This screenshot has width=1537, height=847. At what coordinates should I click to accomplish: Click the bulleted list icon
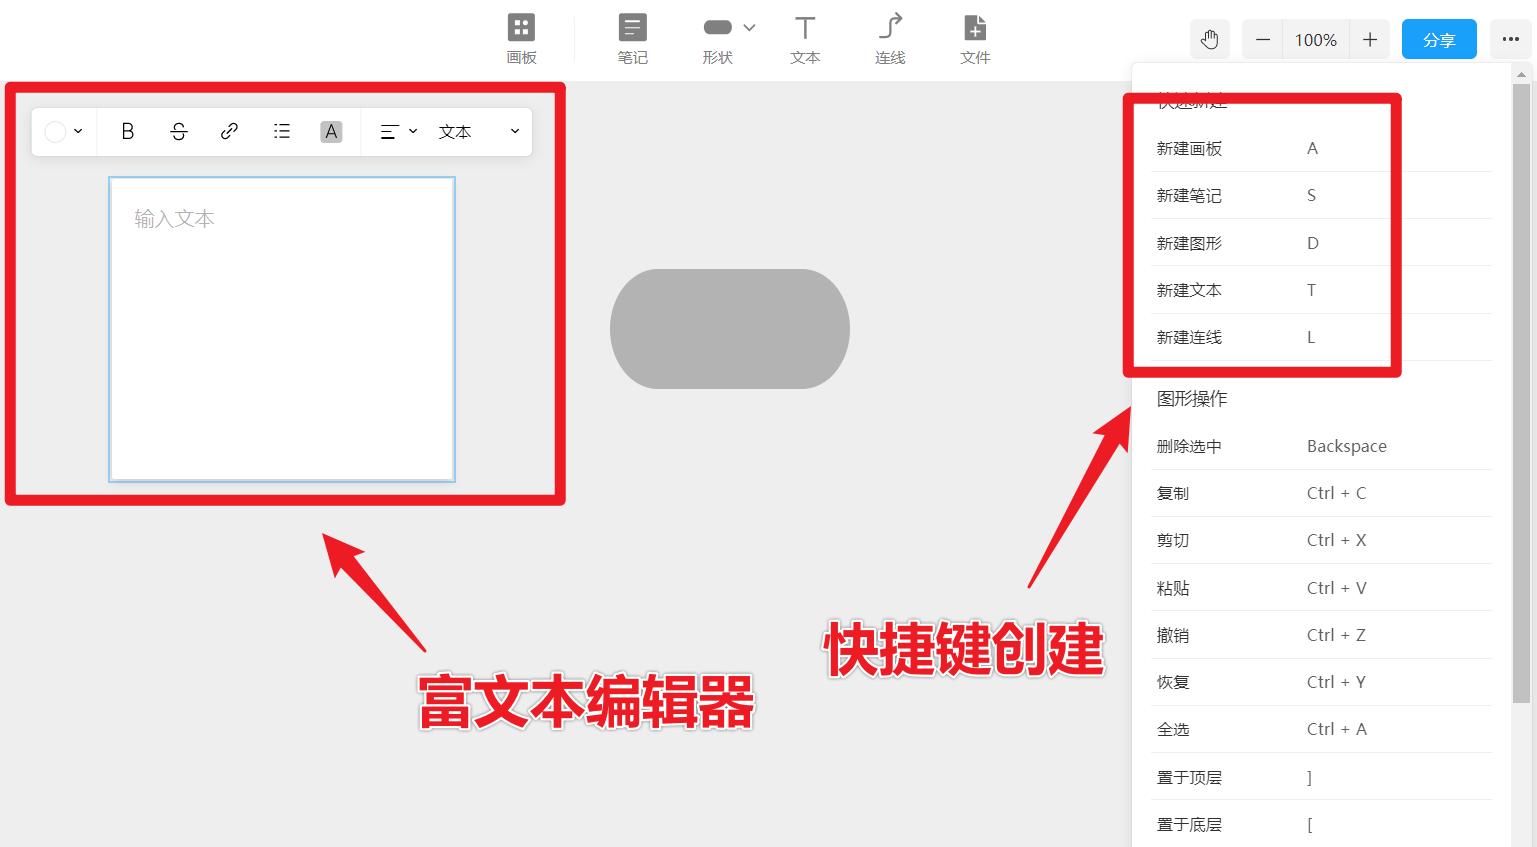[281, 131]
